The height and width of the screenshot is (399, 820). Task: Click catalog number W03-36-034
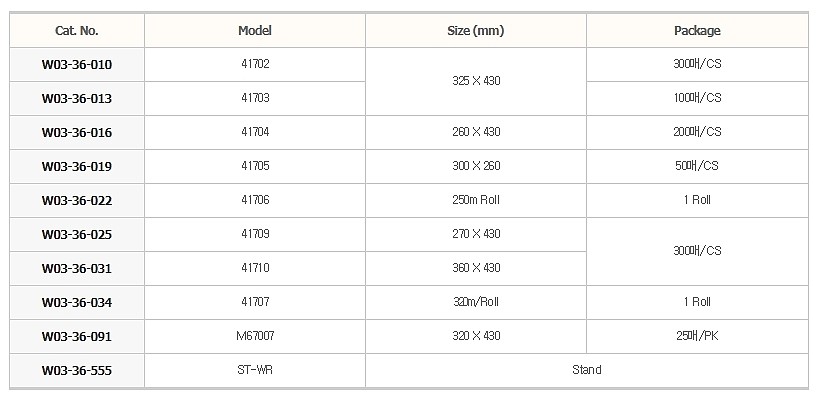77,303
